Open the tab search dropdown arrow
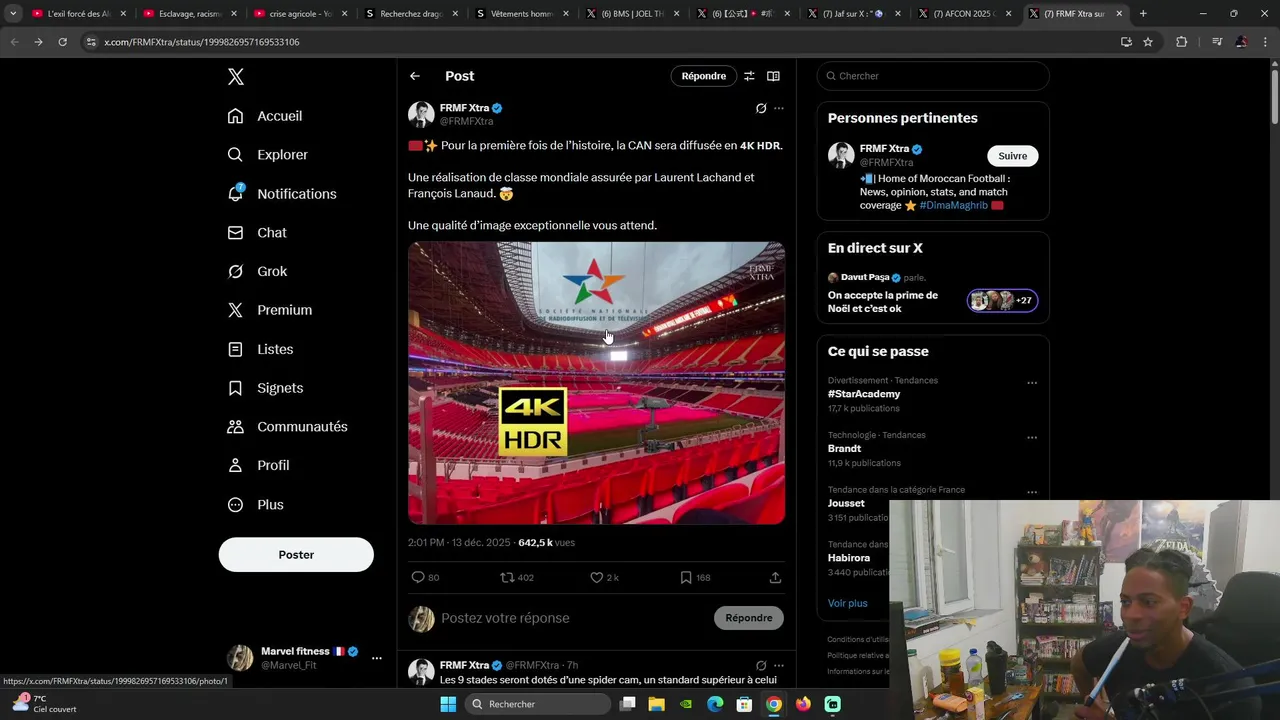This screenshot has height=720, width=1280. click(13, 14)
